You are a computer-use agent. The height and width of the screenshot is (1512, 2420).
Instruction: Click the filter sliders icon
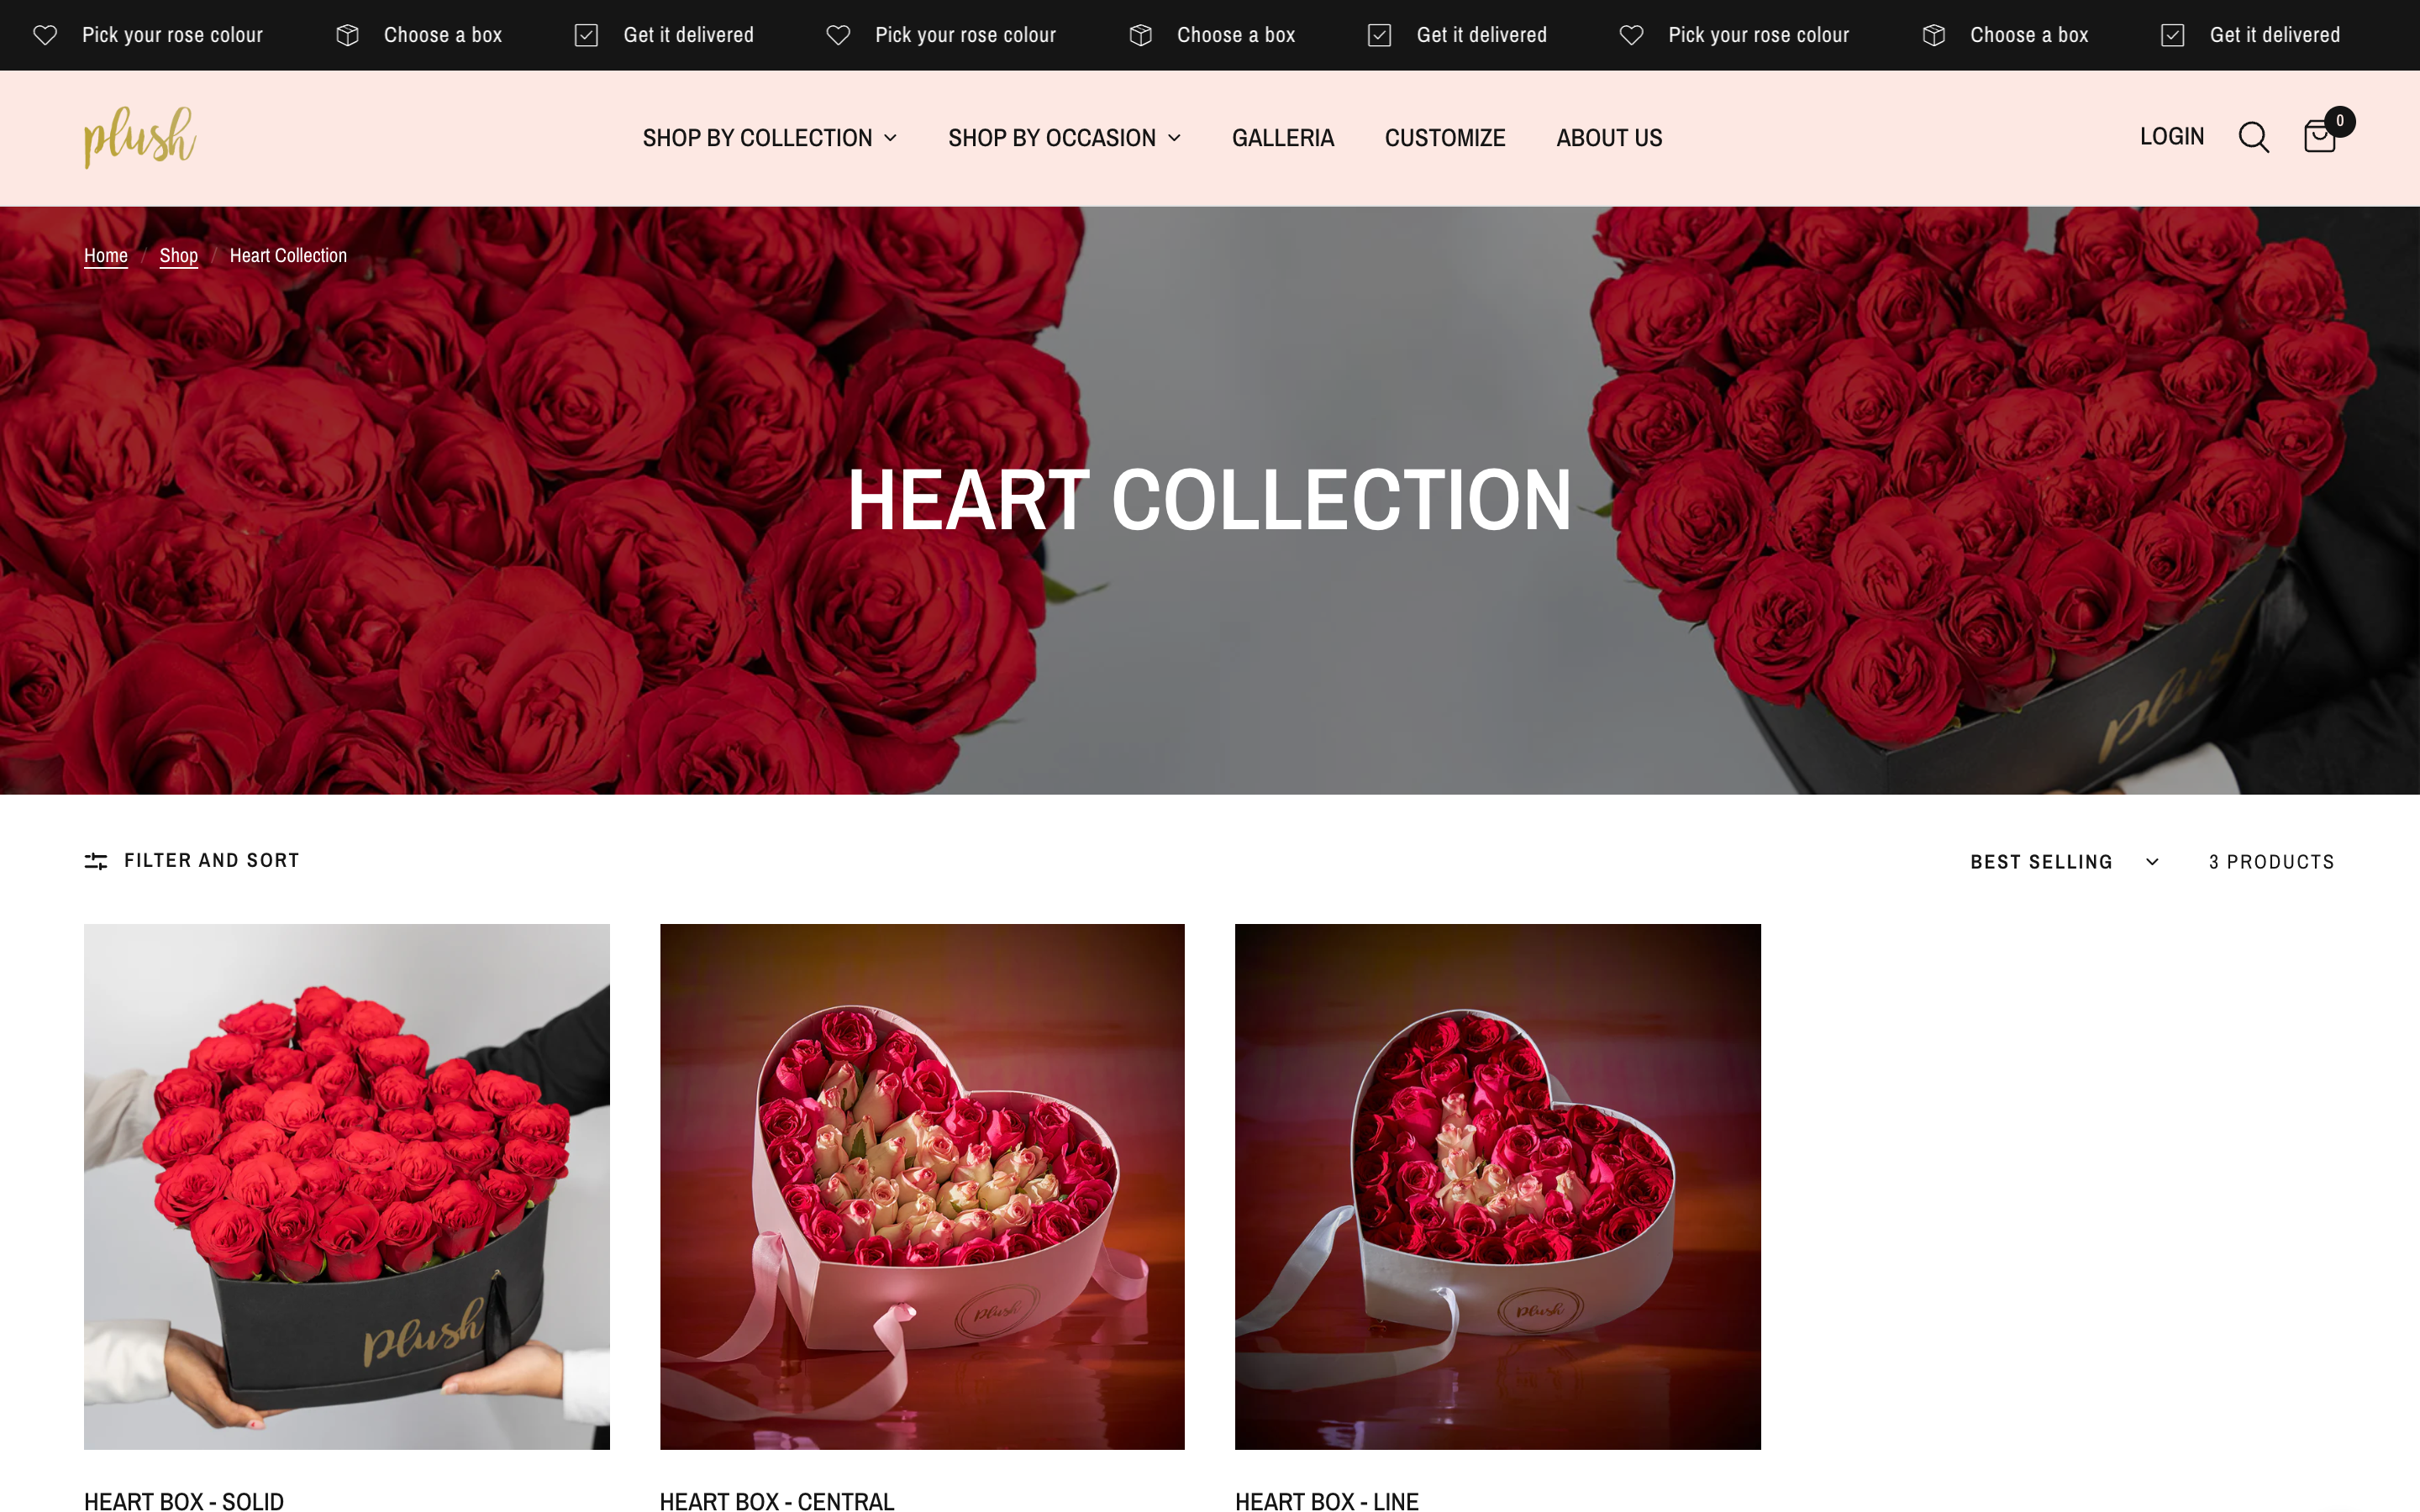coord(96,861)
